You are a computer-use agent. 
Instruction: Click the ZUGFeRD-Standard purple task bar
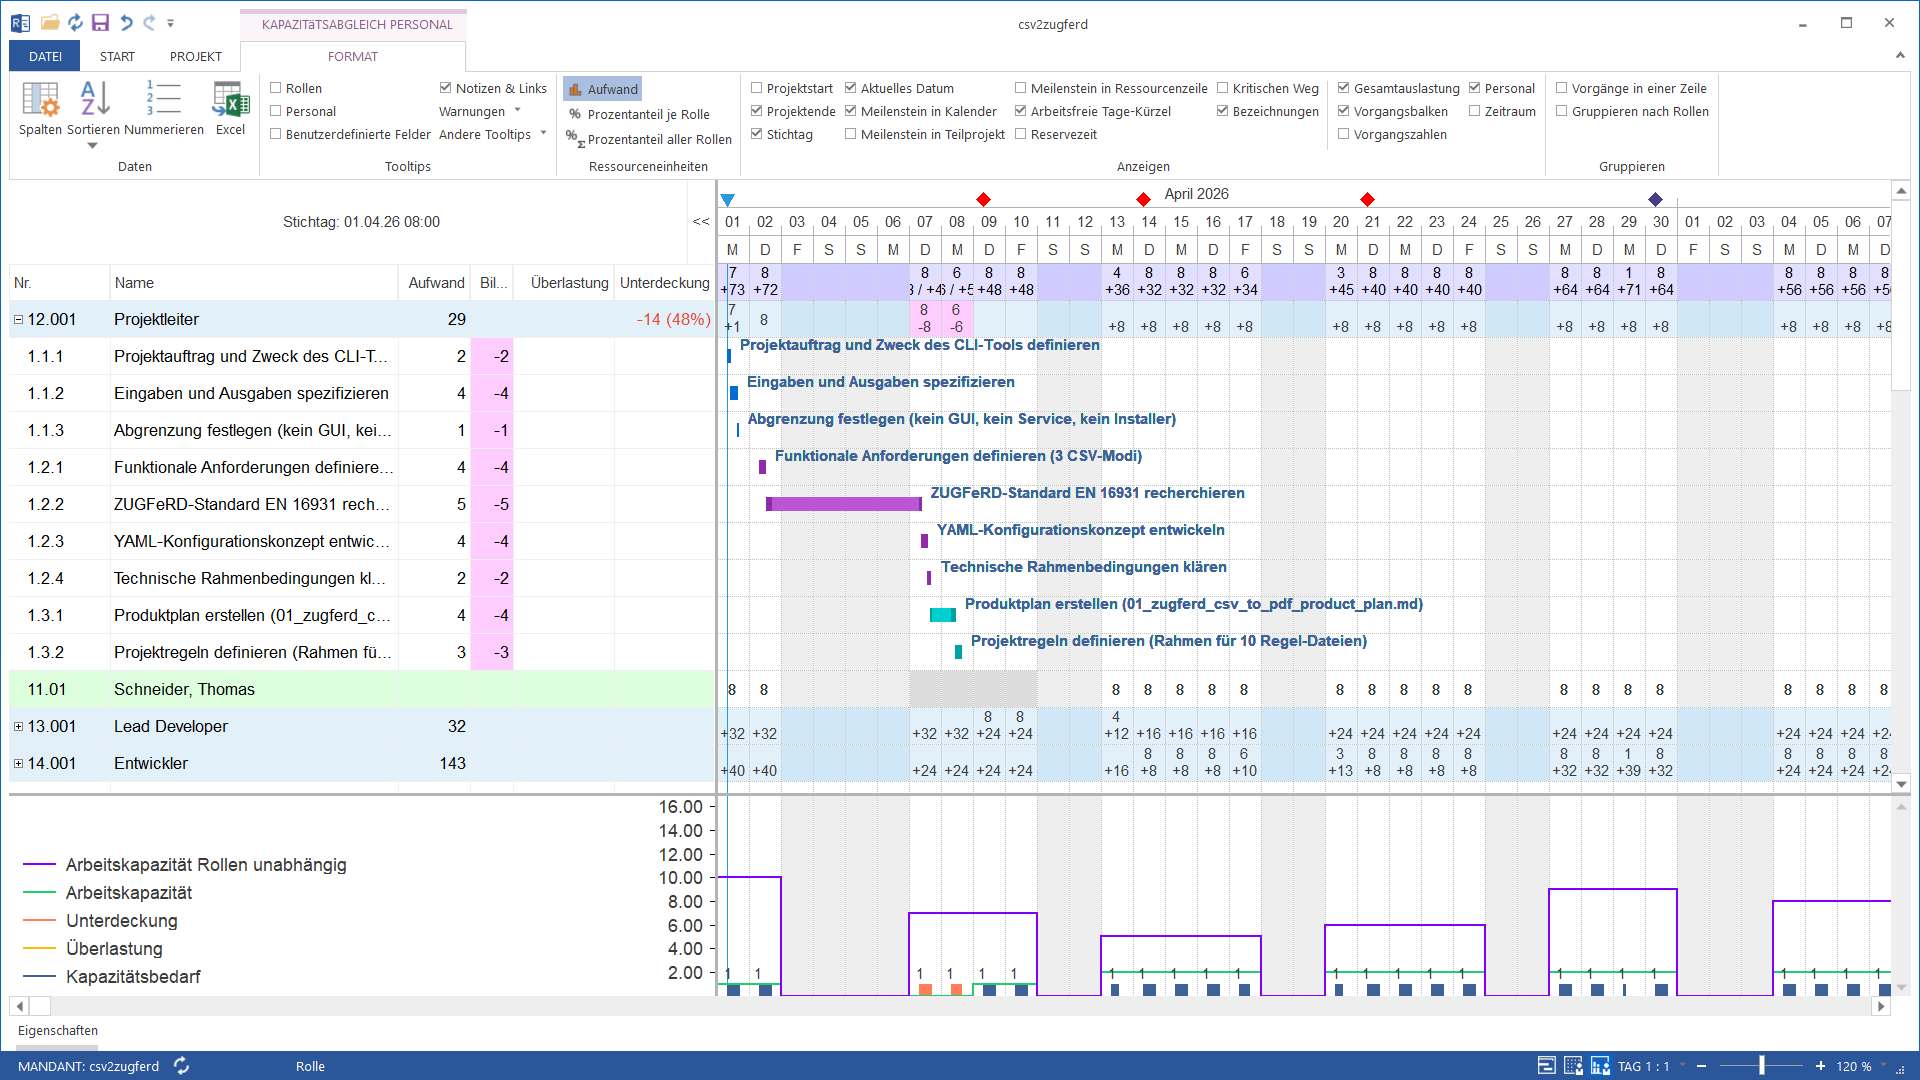[844, 504]
